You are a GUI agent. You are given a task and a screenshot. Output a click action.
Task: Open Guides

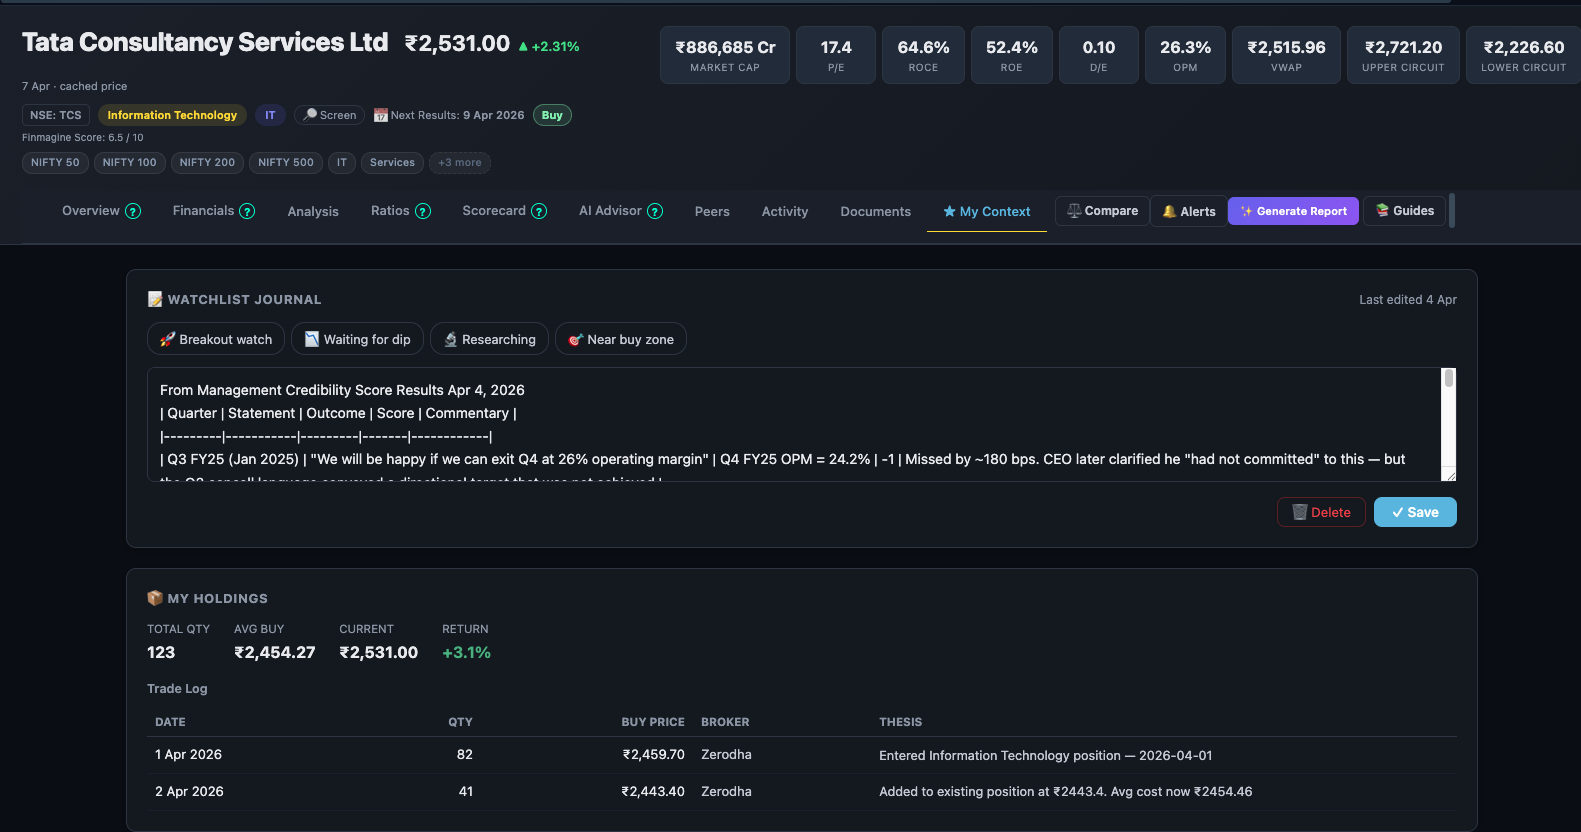pyautogui.click(x=1404, y=211)
